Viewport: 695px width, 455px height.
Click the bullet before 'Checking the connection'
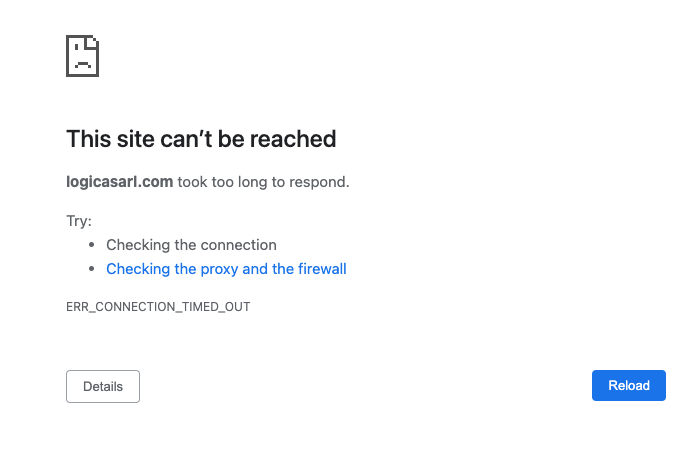[92, 245]
